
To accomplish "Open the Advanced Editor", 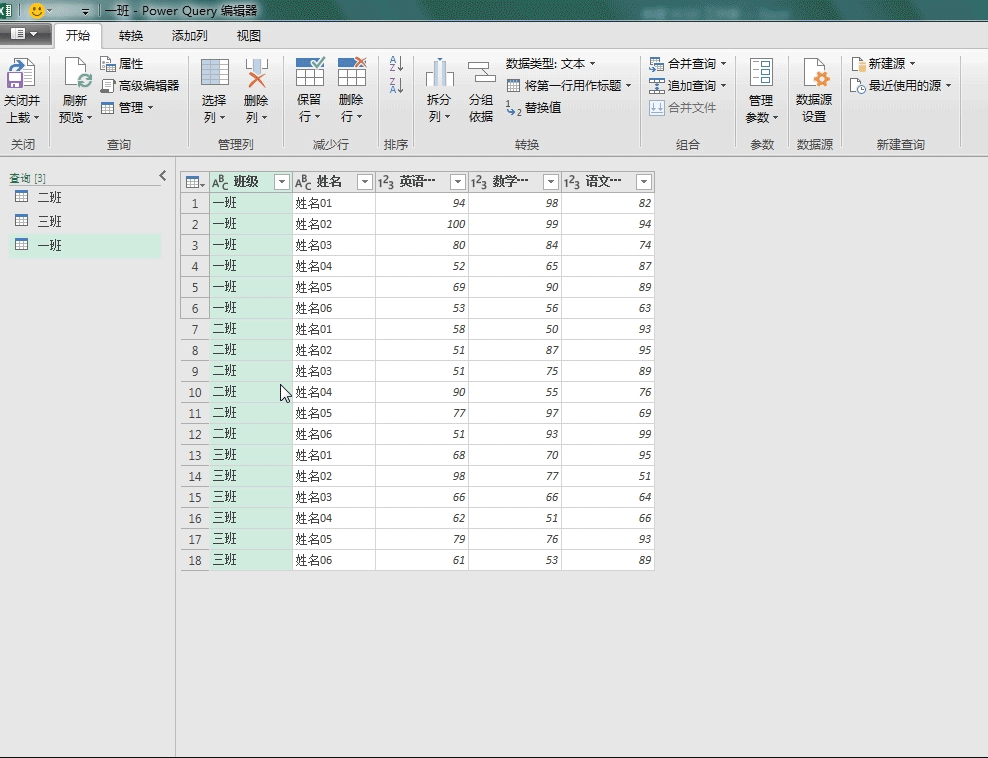I will click(x=140, y=86).
